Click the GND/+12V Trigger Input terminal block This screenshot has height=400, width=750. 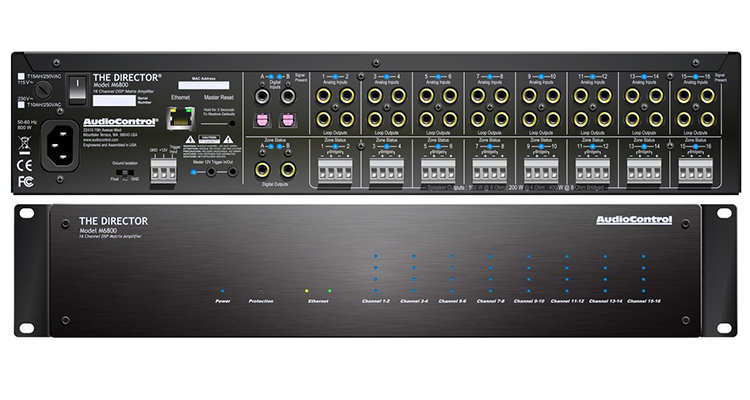coord(163,170)
